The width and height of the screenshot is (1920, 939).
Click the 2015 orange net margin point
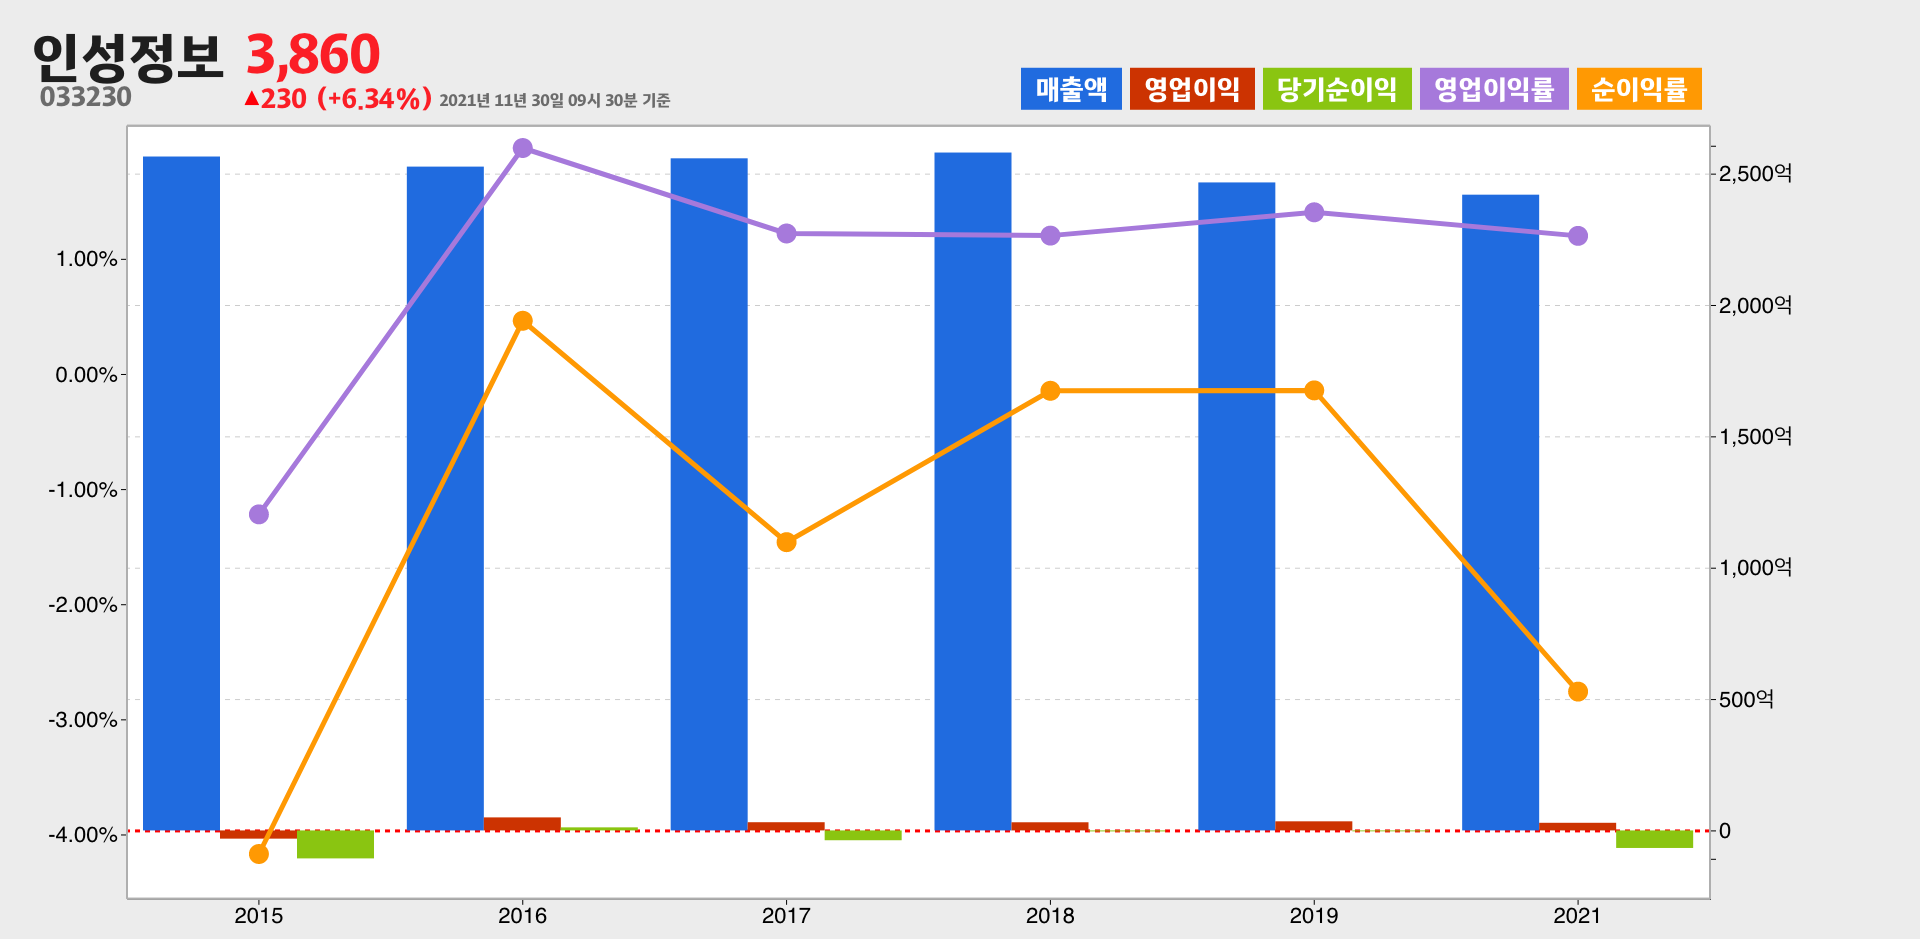pyautogui.click(x=259, y=853)
